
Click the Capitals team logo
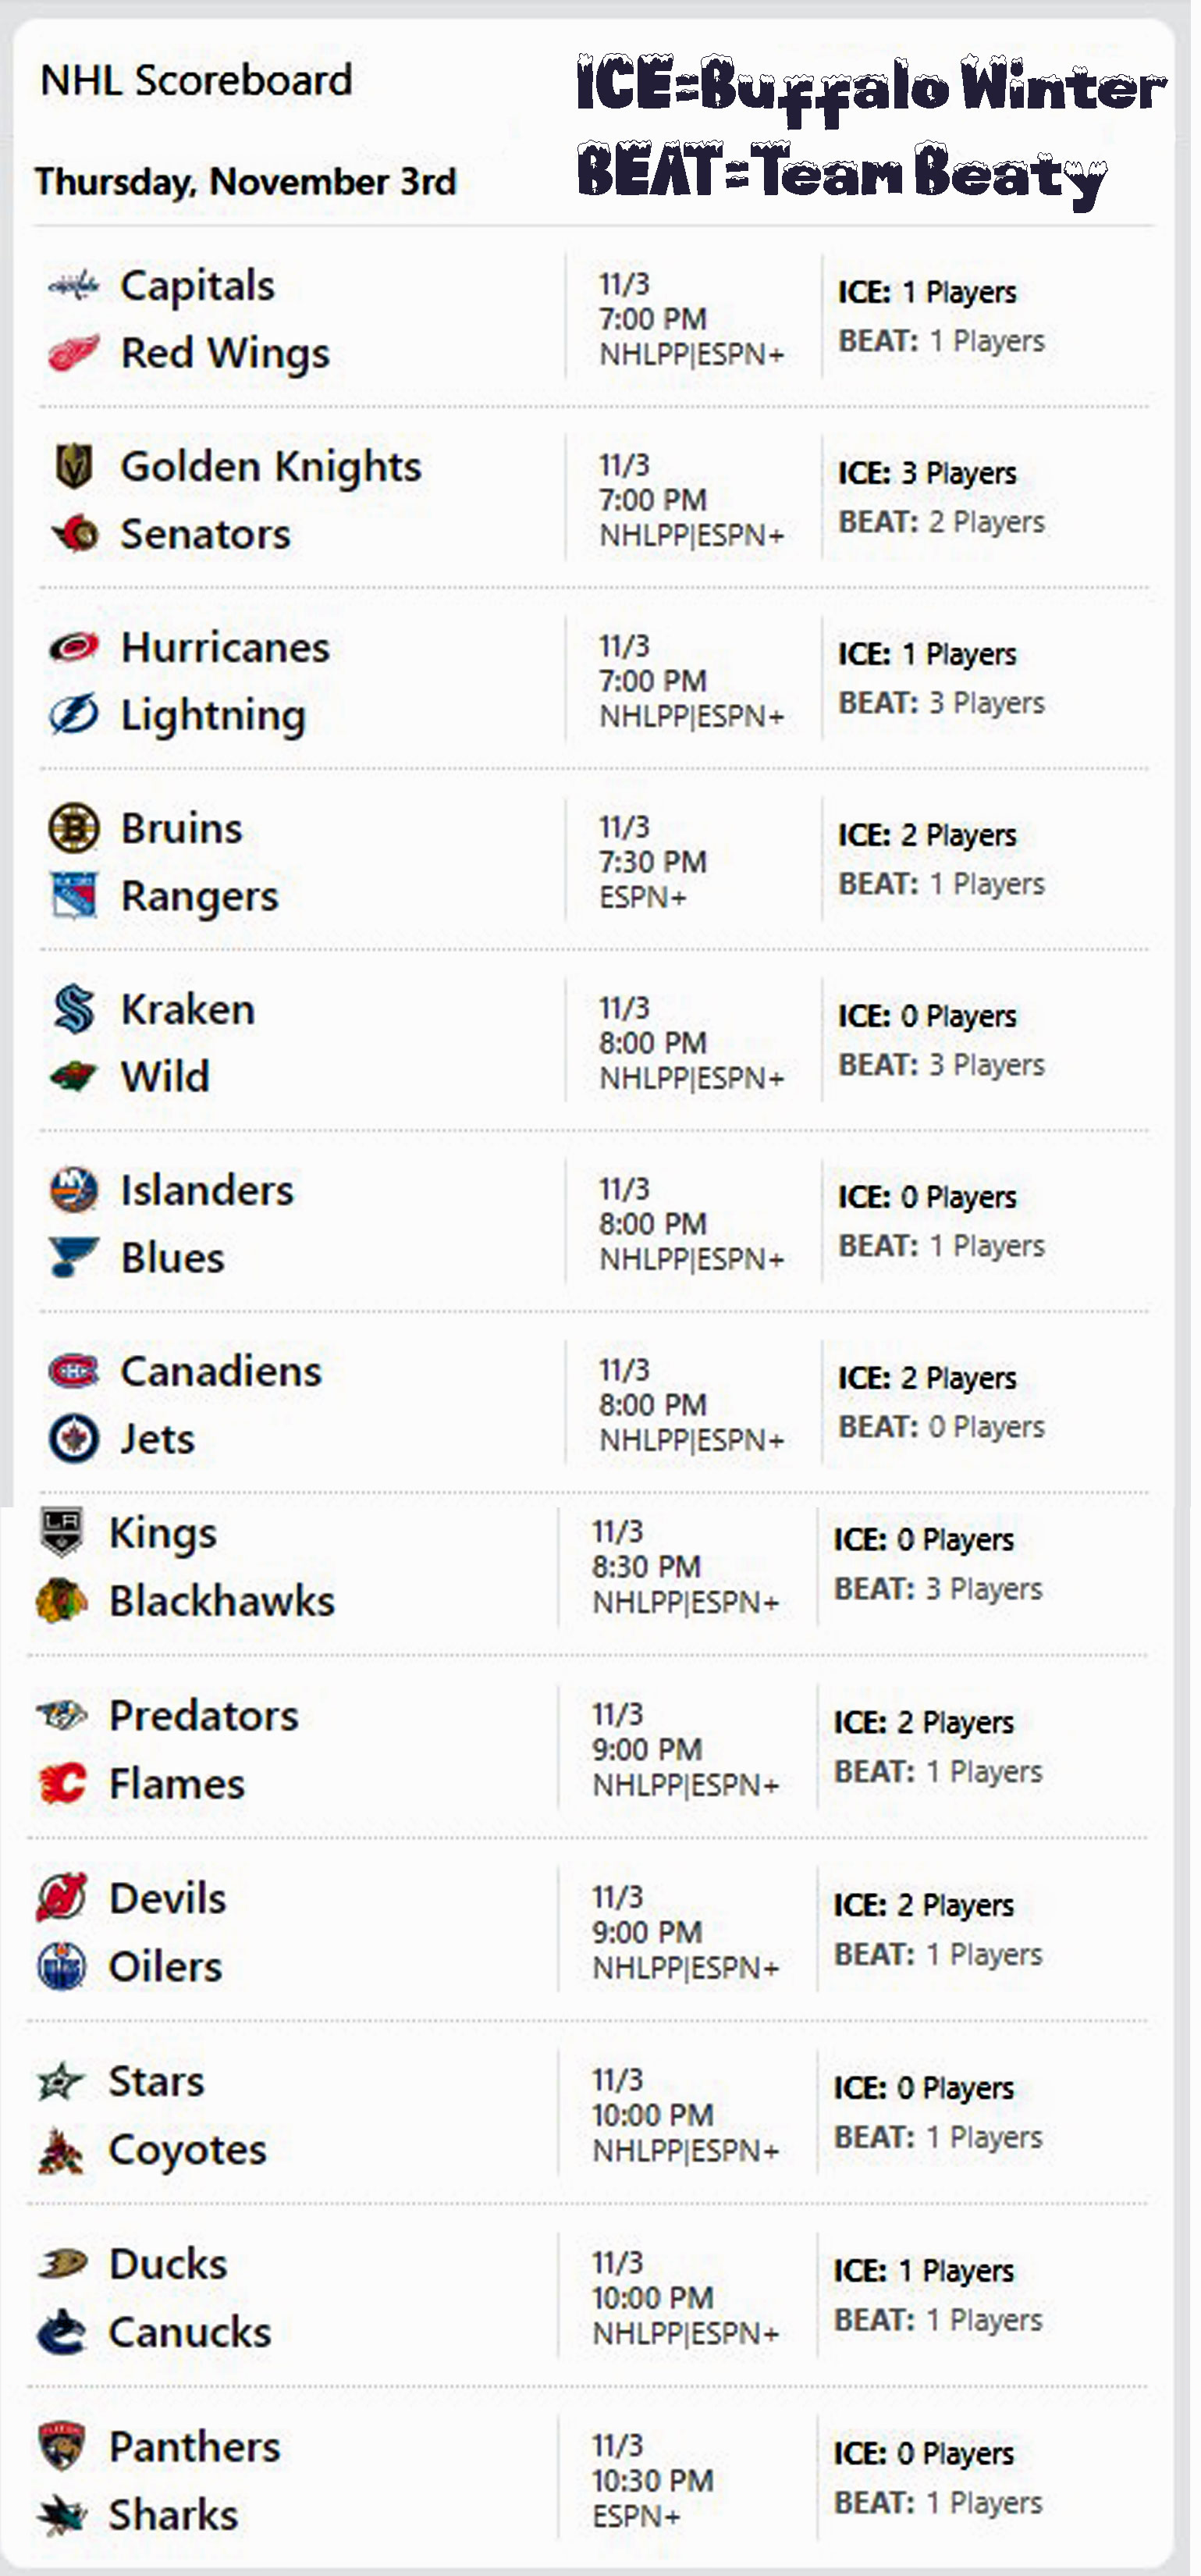(74, 287)
